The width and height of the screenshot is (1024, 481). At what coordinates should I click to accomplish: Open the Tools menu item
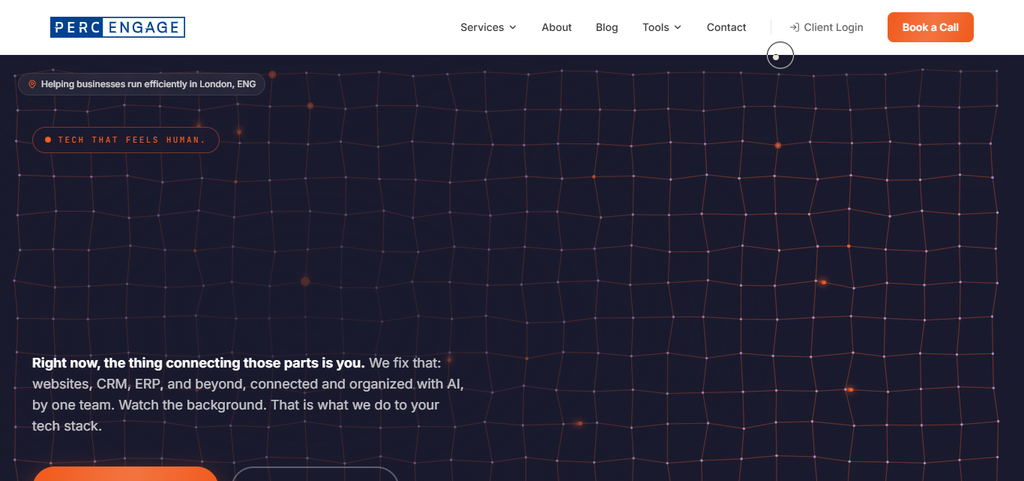pos(662,27)
